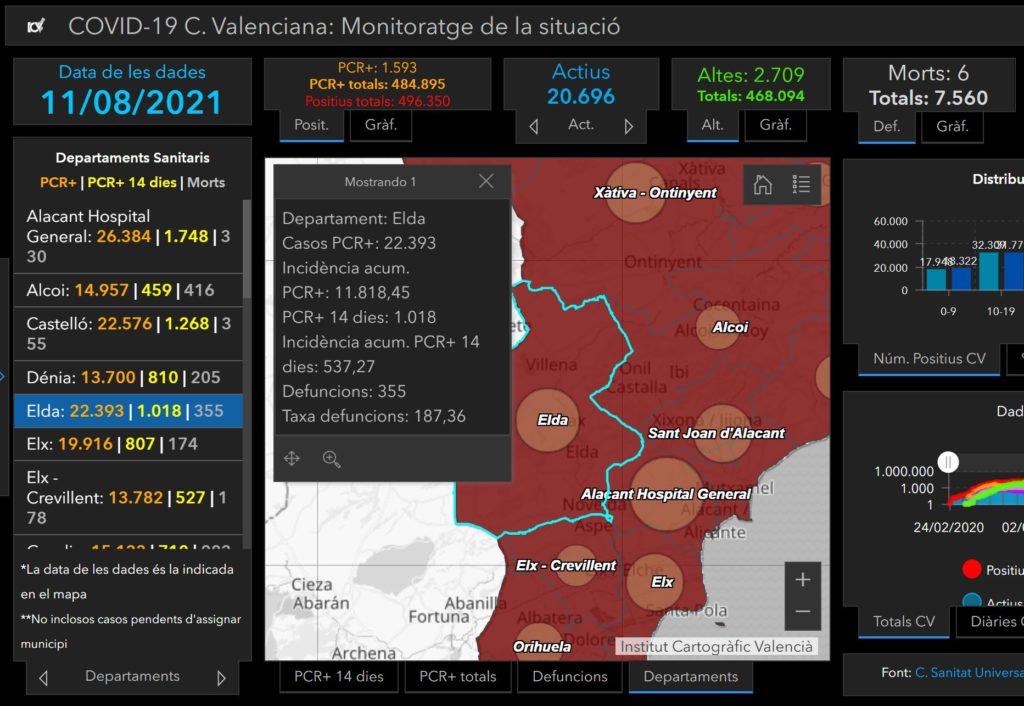Click Institut Cartogràfic Valencià attribution
This screenshot has height=706, width=1024.
(x=716, y=647)
